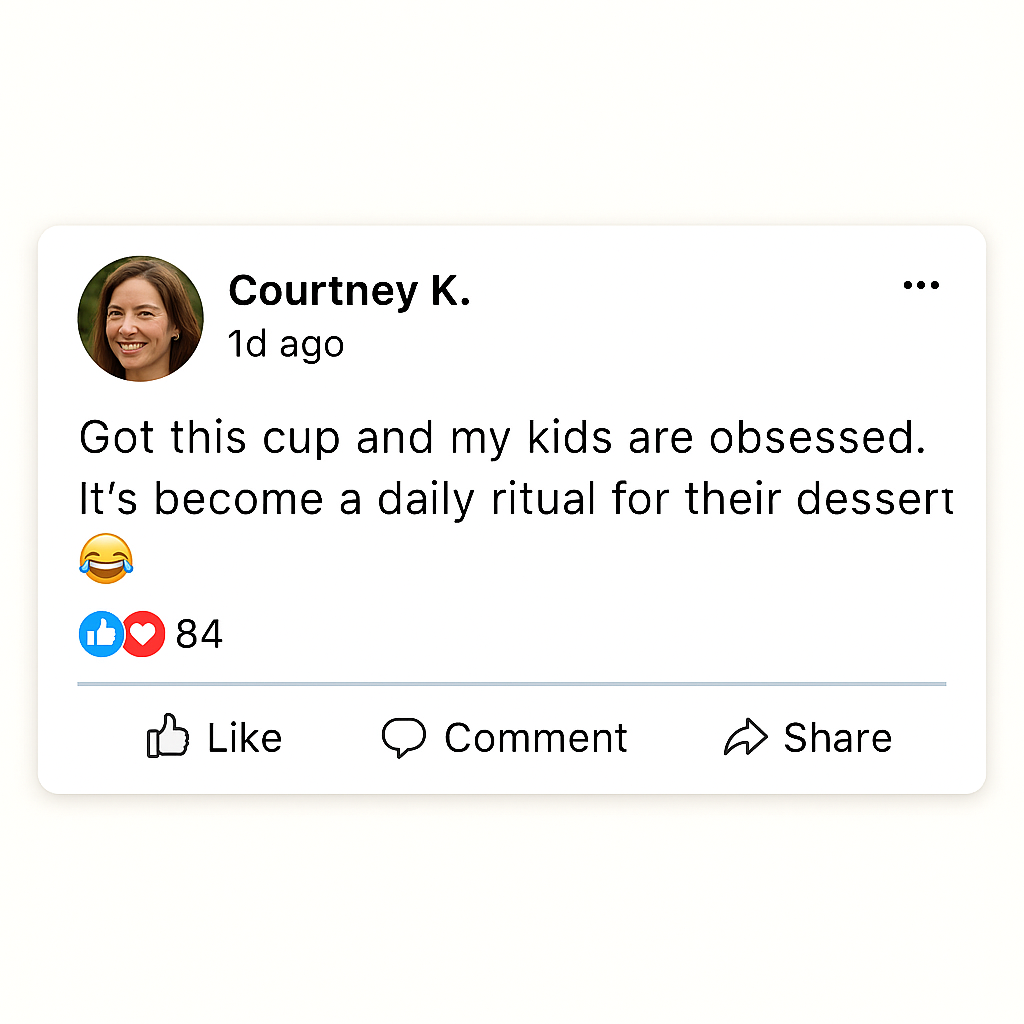1024x1024 pixels.
Task: Click the "1d ago" timestamp
Action: click(x=286, y=344)
